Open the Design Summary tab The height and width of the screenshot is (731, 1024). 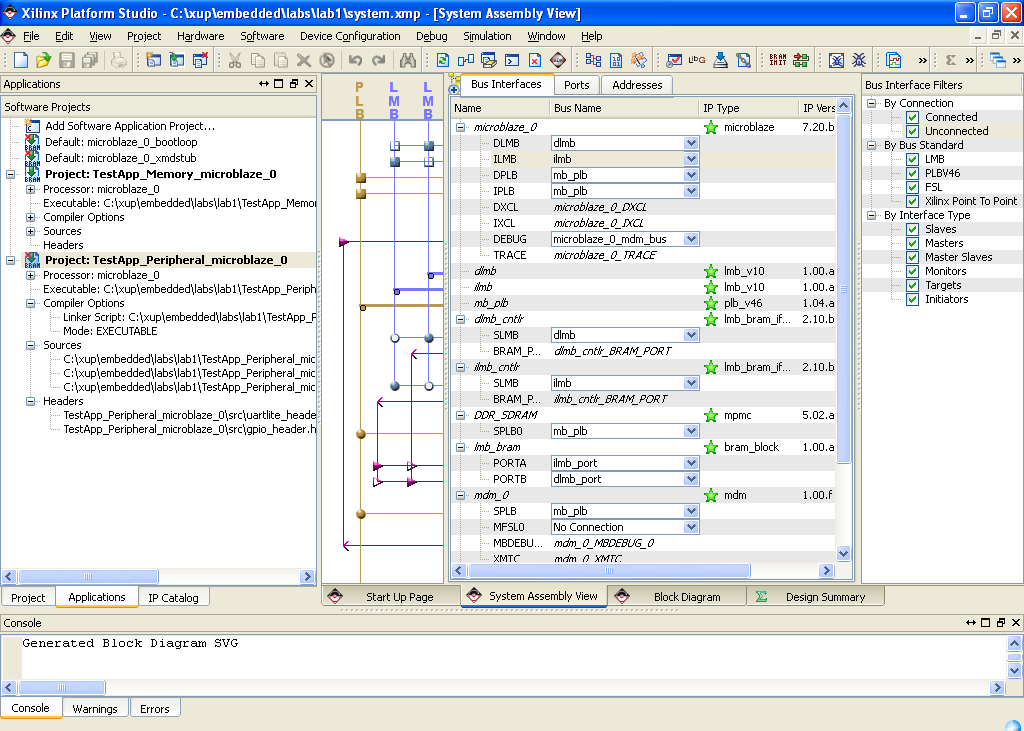pyautogui.click(x=816, y=596)
